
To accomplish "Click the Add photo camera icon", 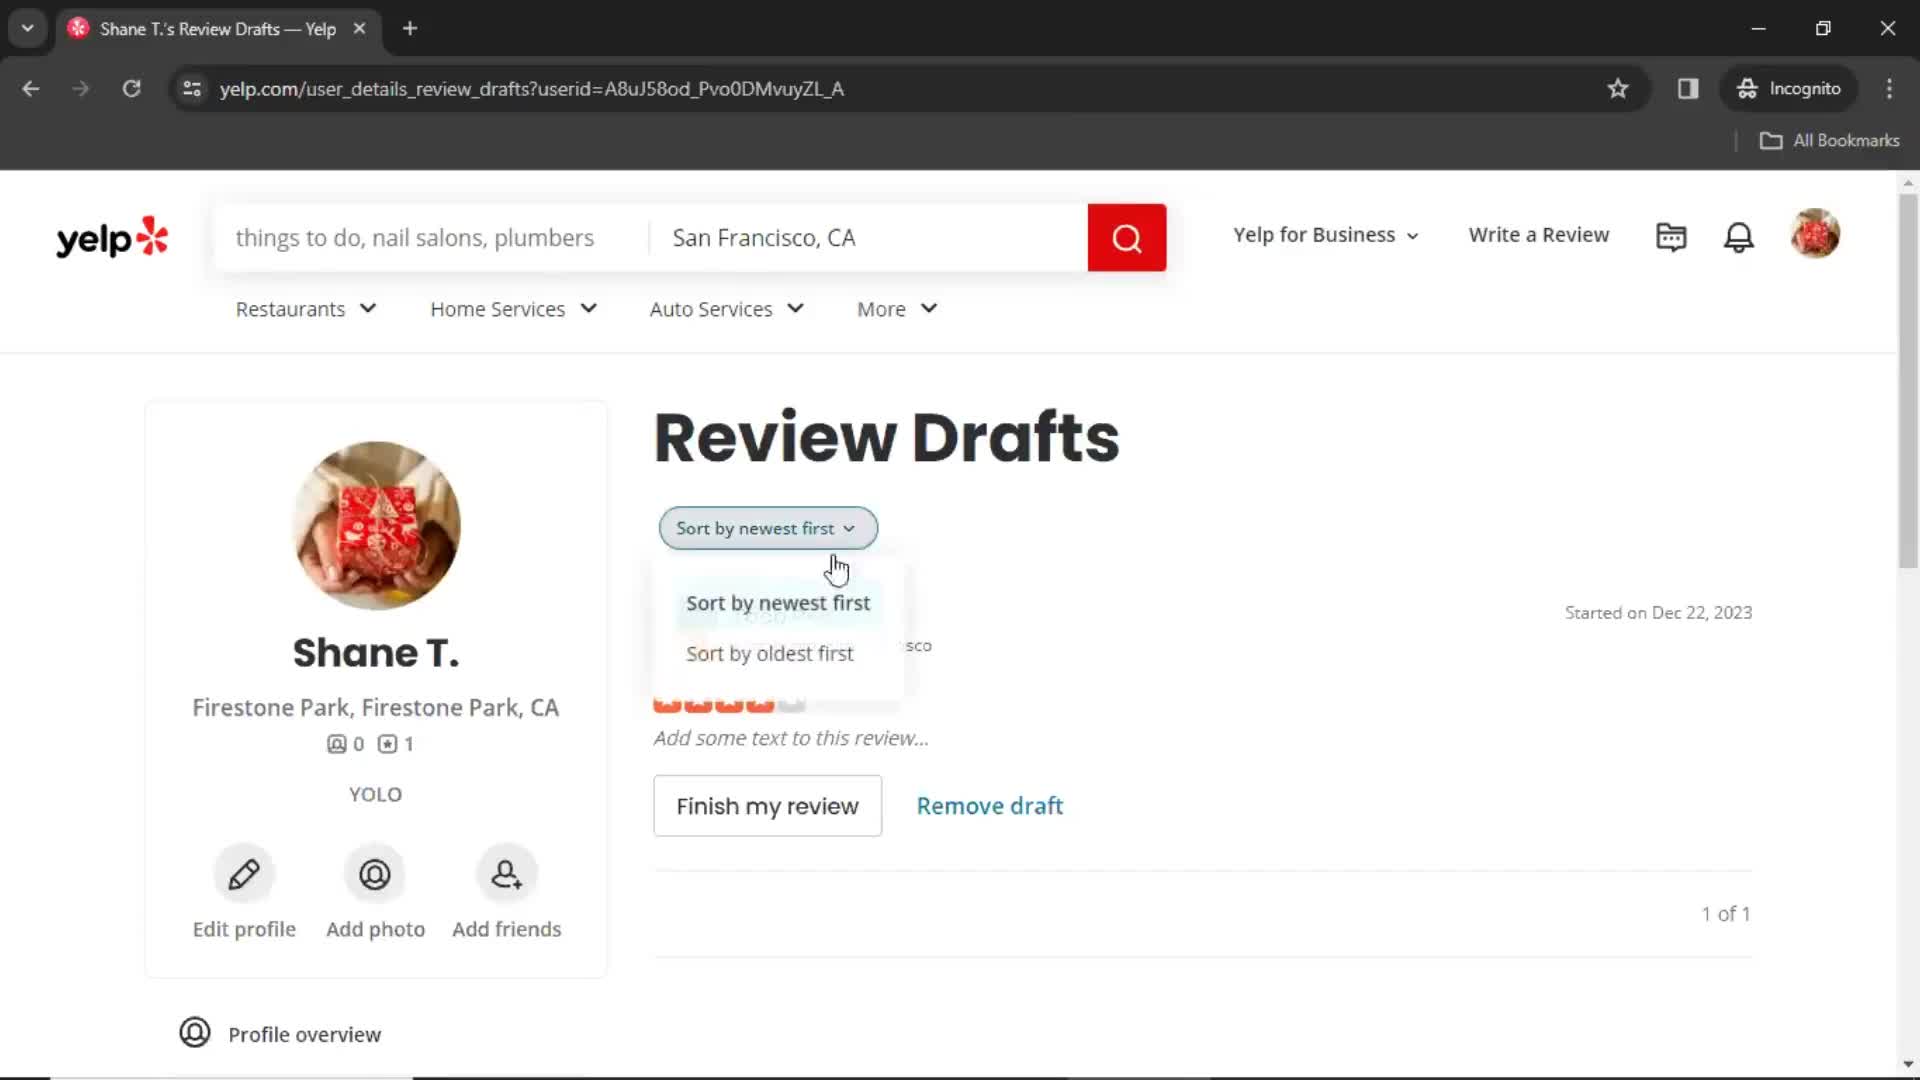I will pyautogui.click(x=376, y=873).
